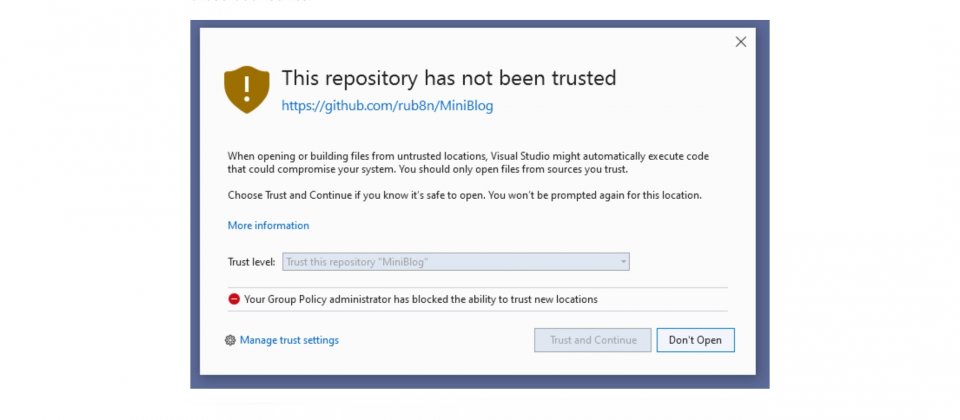
Task: Open the Trust level dropdown arrow
Action: tap(623, 262)
